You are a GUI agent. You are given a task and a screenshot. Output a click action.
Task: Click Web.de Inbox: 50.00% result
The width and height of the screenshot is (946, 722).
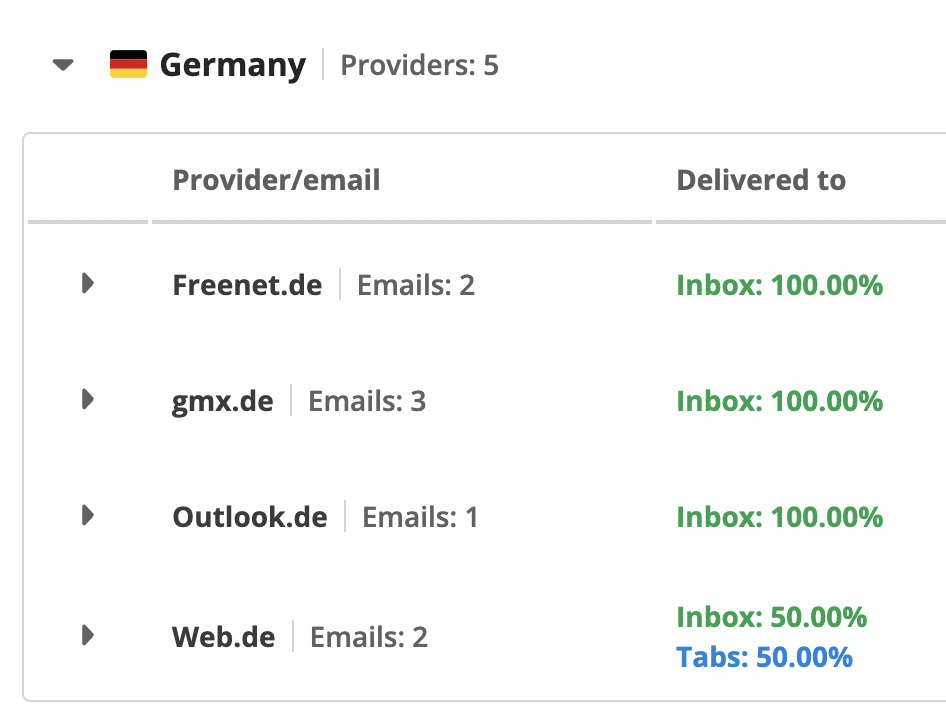(x=772, y=616)
